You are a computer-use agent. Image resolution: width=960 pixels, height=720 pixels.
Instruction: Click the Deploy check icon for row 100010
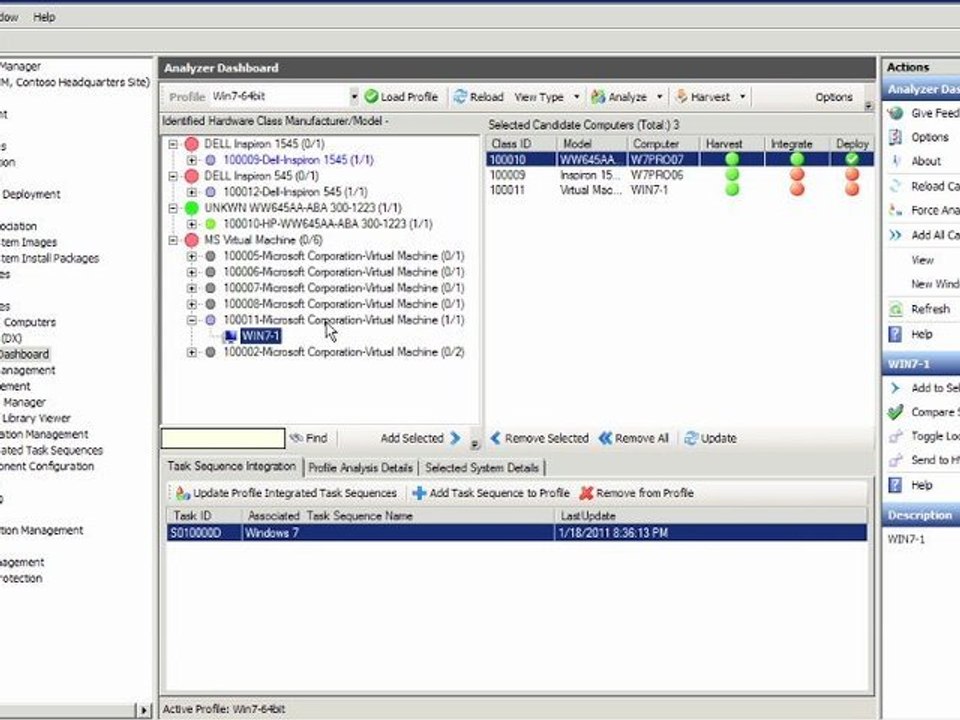(852, 159)
